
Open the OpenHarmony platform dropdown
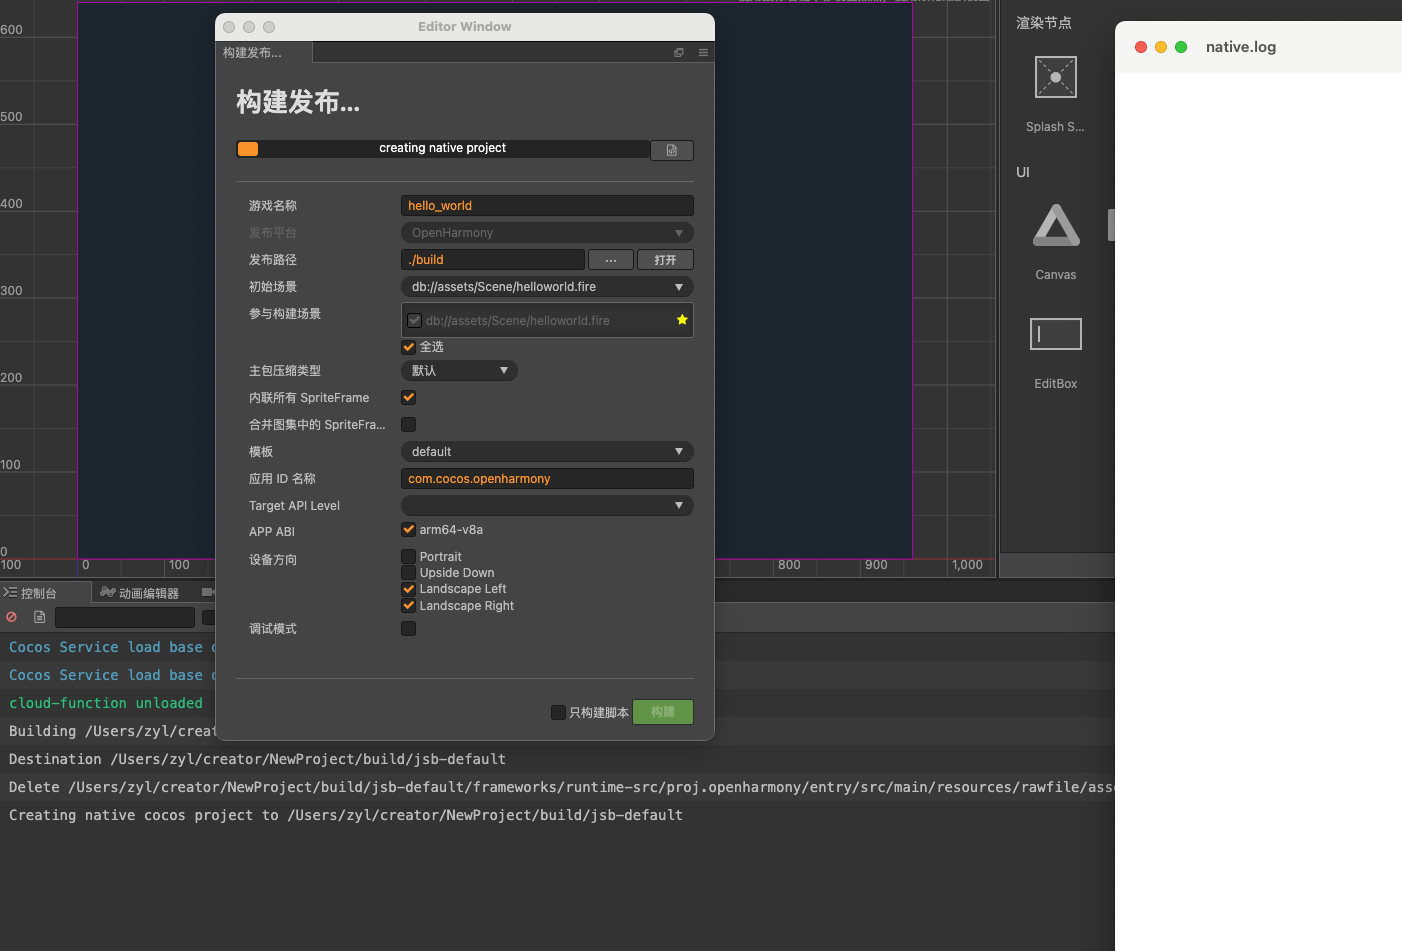point(547,233)
